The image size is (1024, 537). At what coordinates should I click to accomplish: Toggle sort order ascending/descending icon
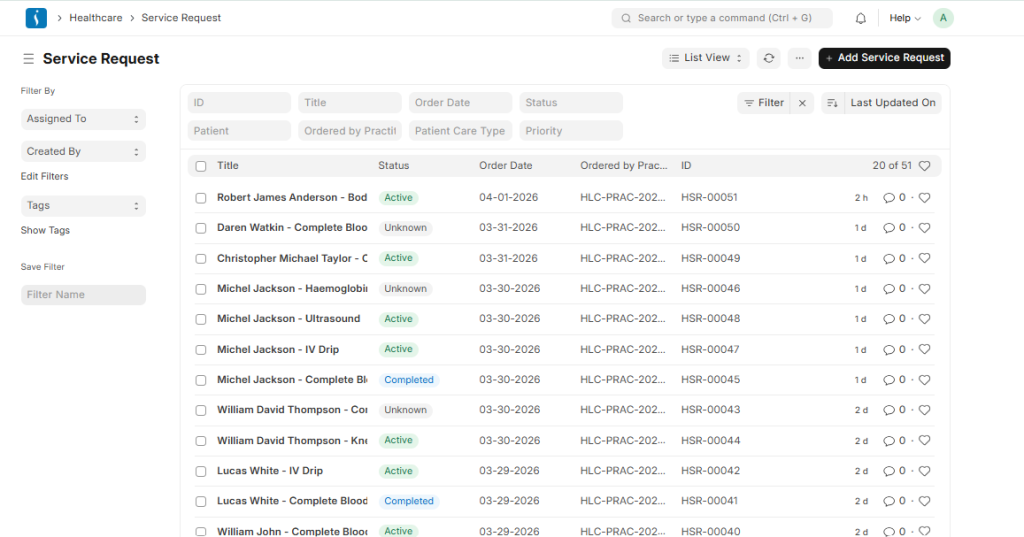pyautogui.click(x=832, y=103)
